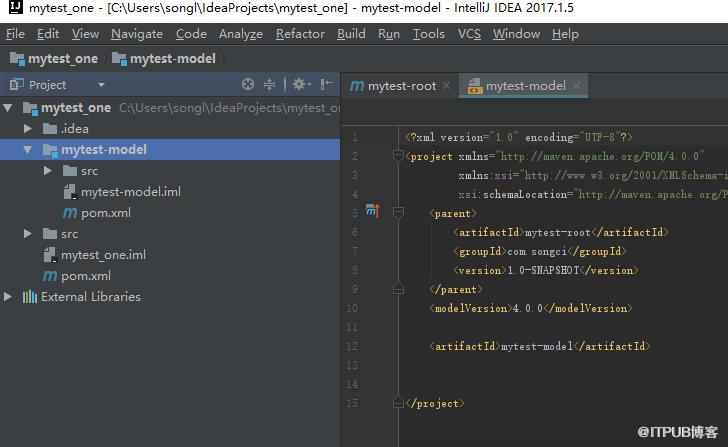This screenshot has width=728, height=447.
Task: Click the External Libraries bars icon
Action: click(x=30, y=297)
